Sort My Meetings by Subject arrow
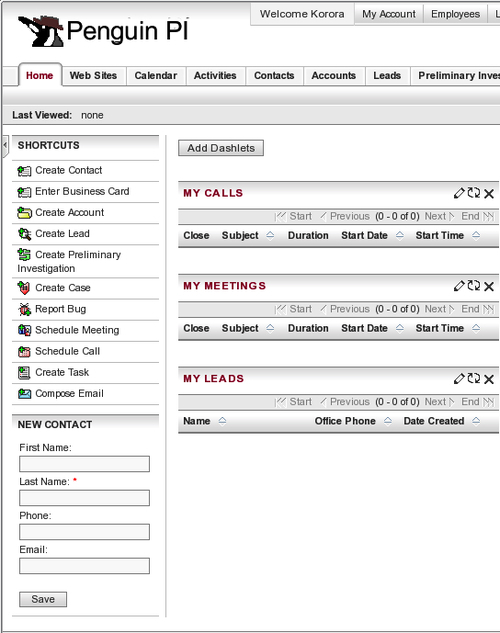 [270, 329]
